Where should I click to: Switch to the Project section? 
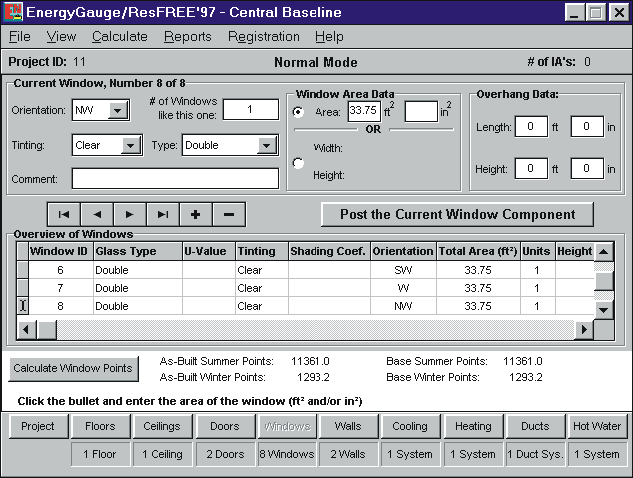(x=38, y=426)
